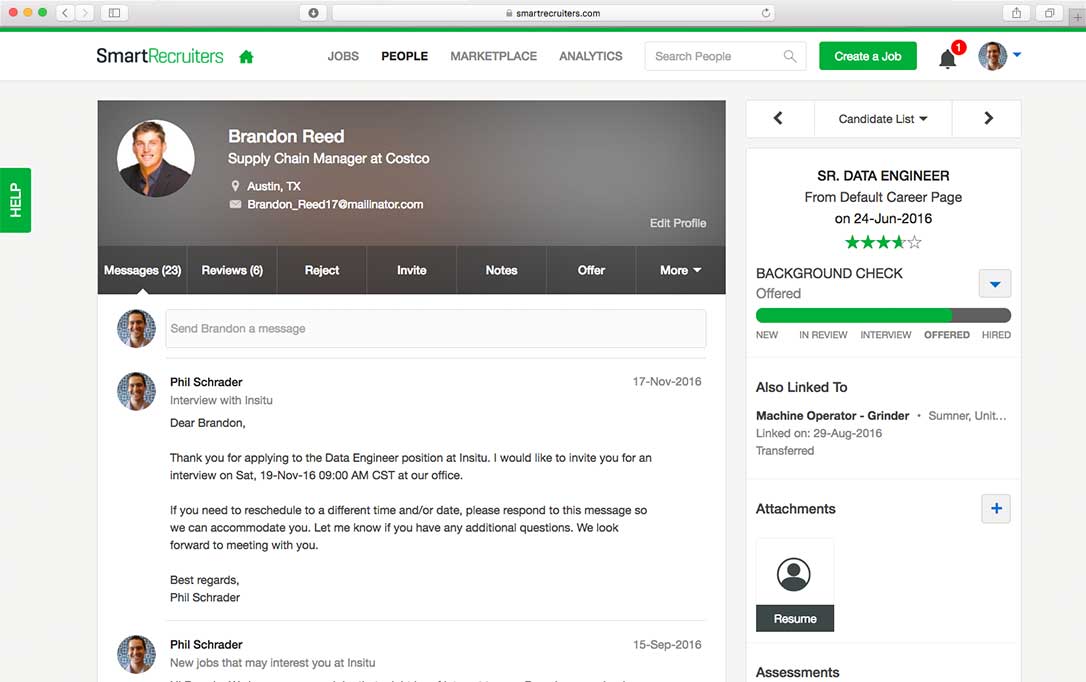
Task: Open the Safari share button
Action: (1016, 12)
